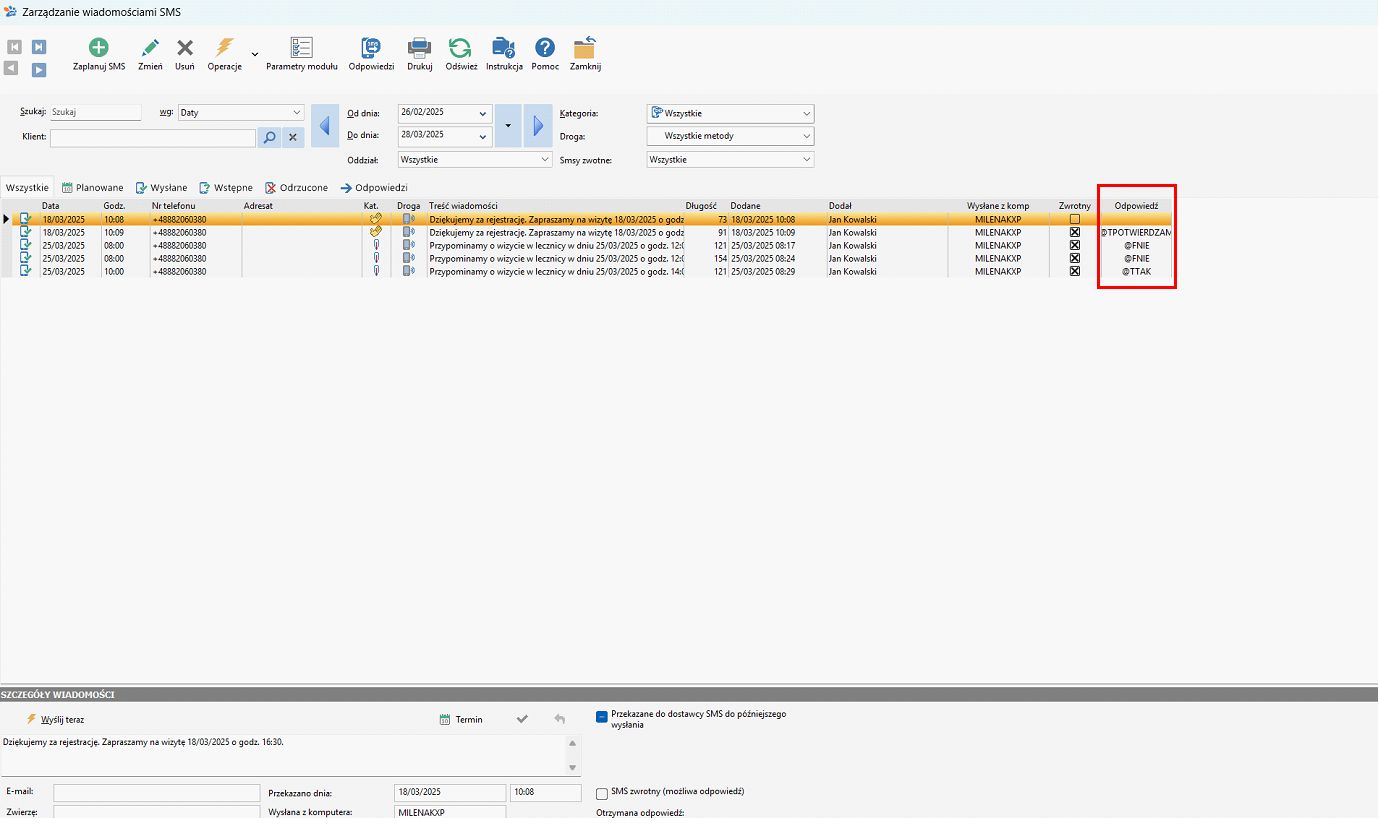
Task: Click the Klient input field
Action: 153,138
